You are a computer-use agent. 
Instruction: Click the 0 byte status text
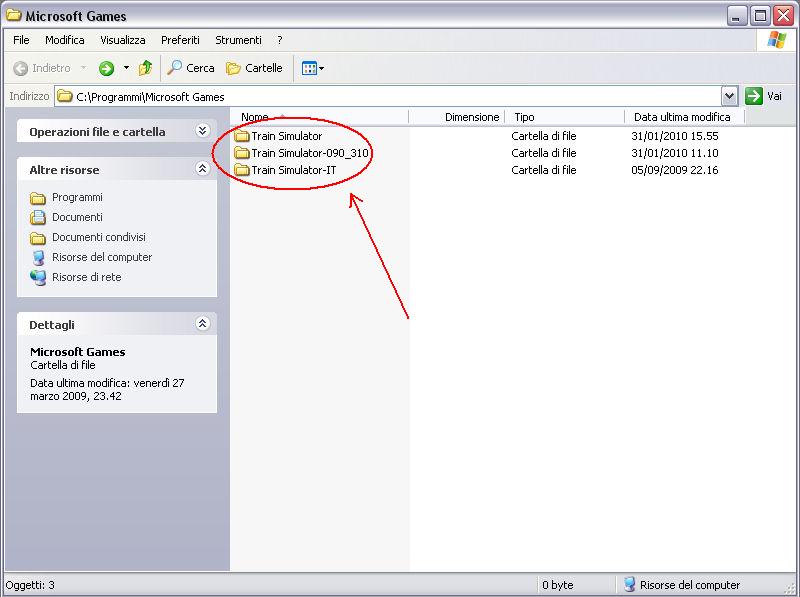point(558,585)
